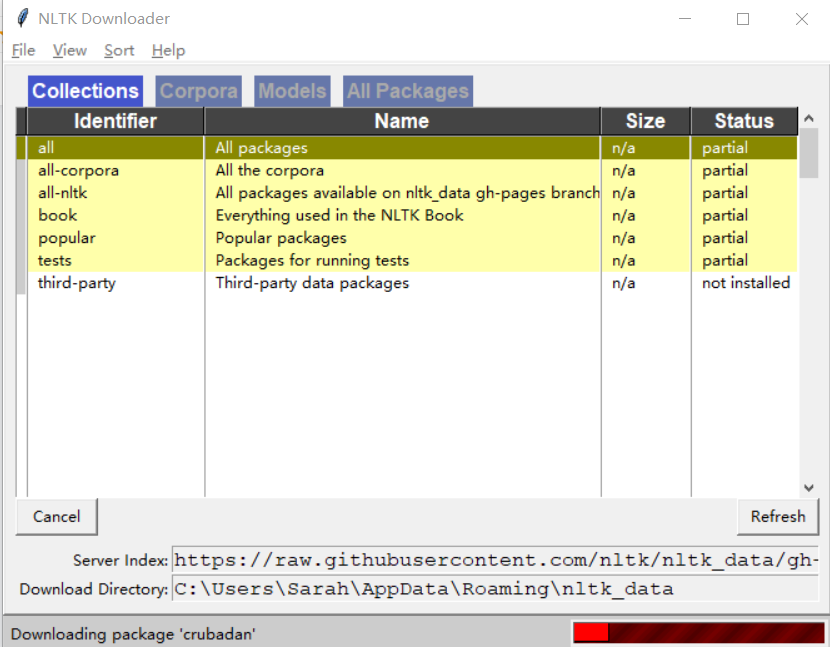The height and width of the screenshot is (647, 830).
Task: Select the "all-corpora" collection row
Action: coord(300,170)
